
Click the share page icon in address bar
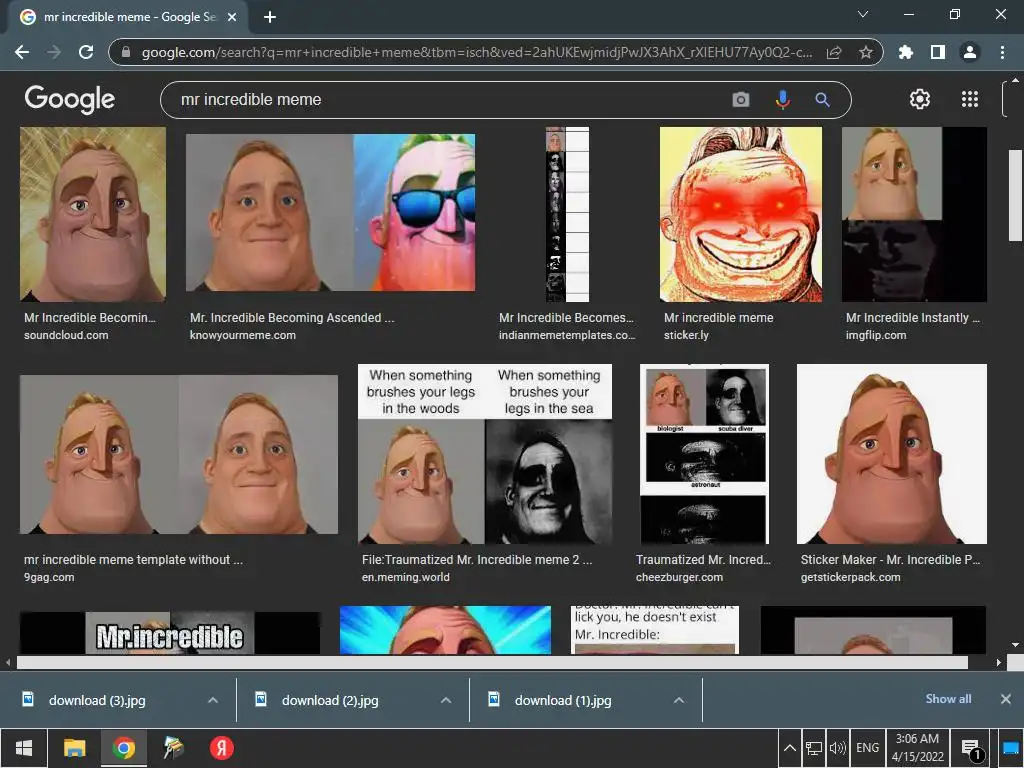click(x=834, y=52)
